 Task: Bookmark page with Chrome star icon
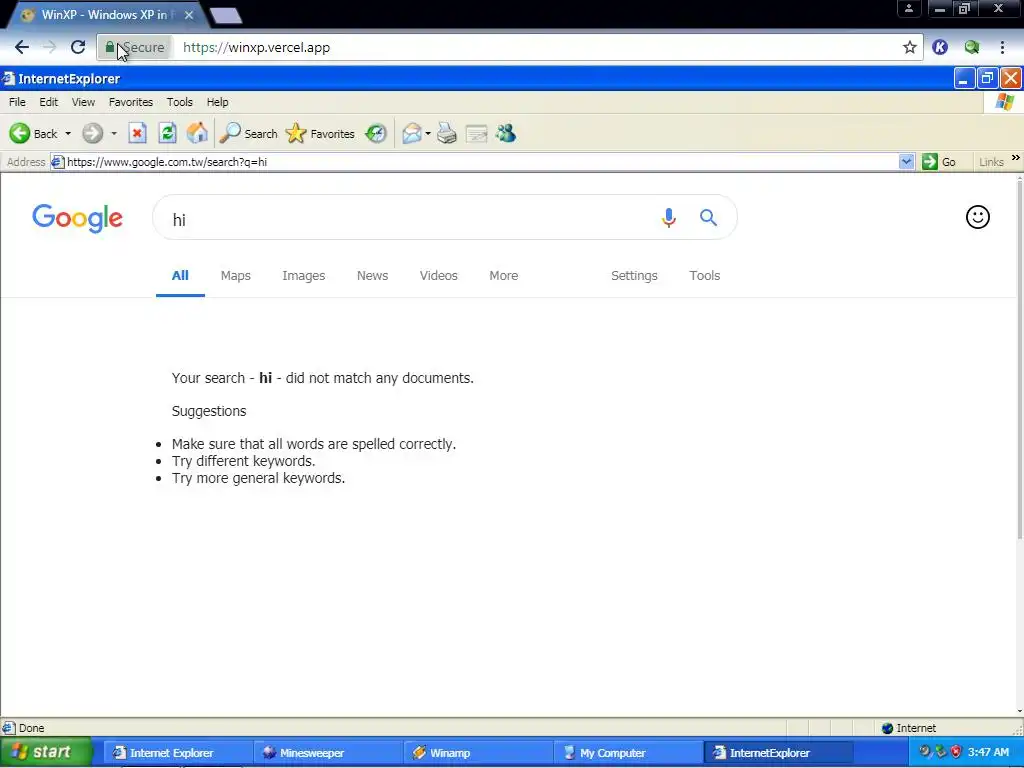(910, 47)
